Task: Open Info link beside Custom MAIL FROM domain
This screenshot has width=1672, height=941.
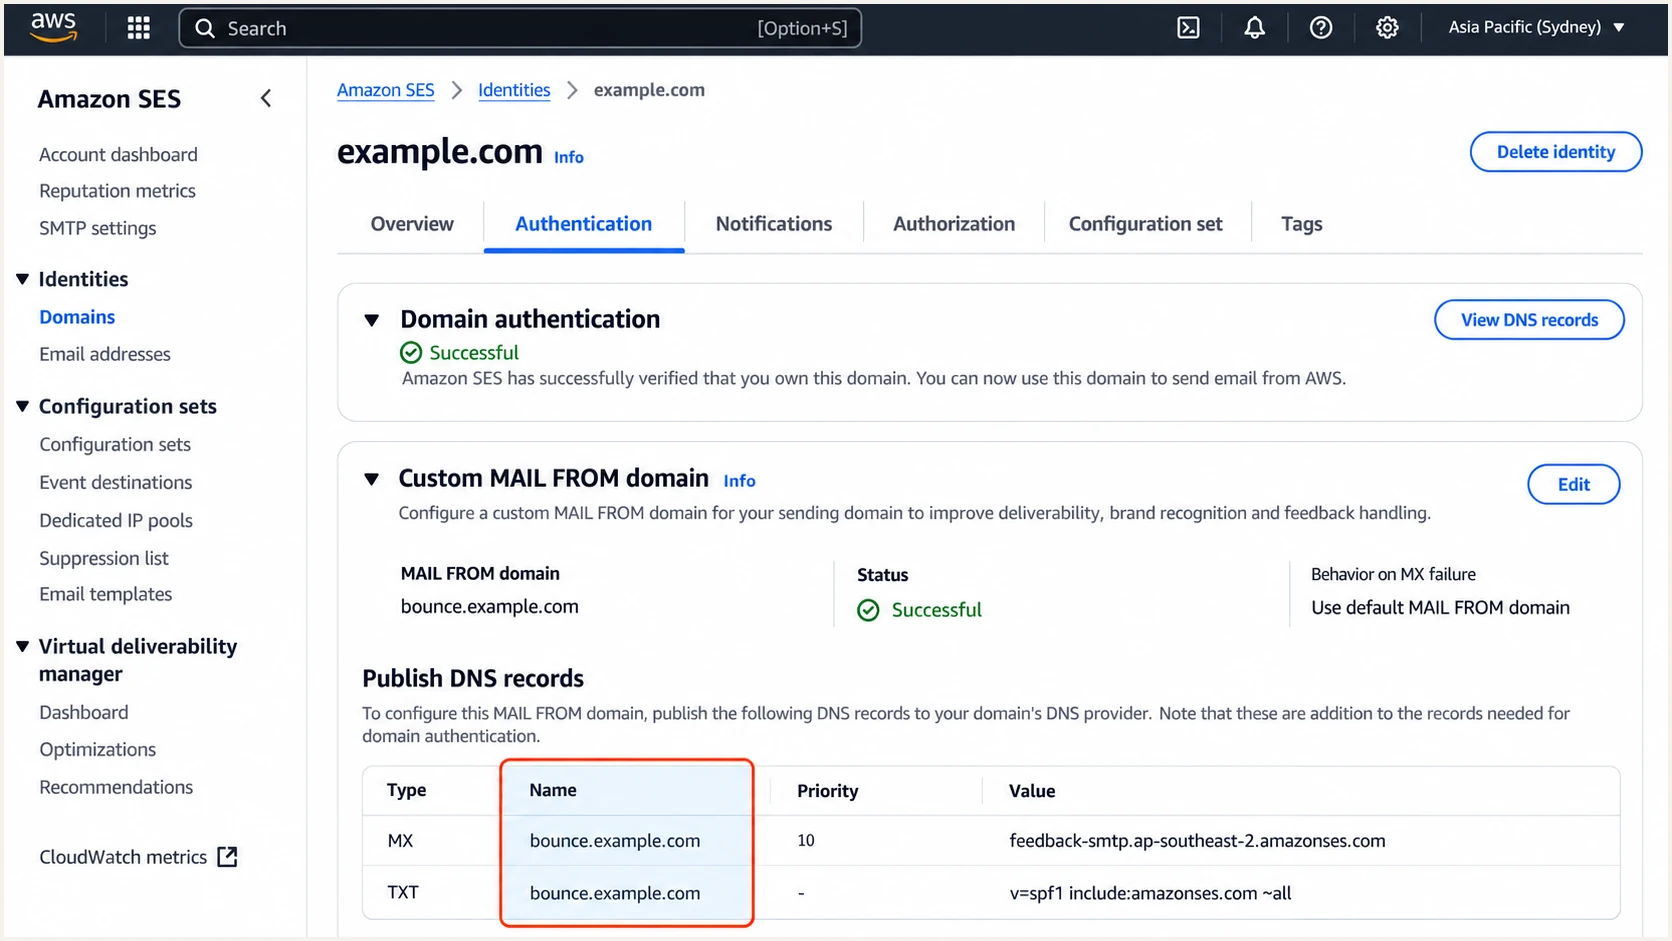Action: click(x=740, y=481)
